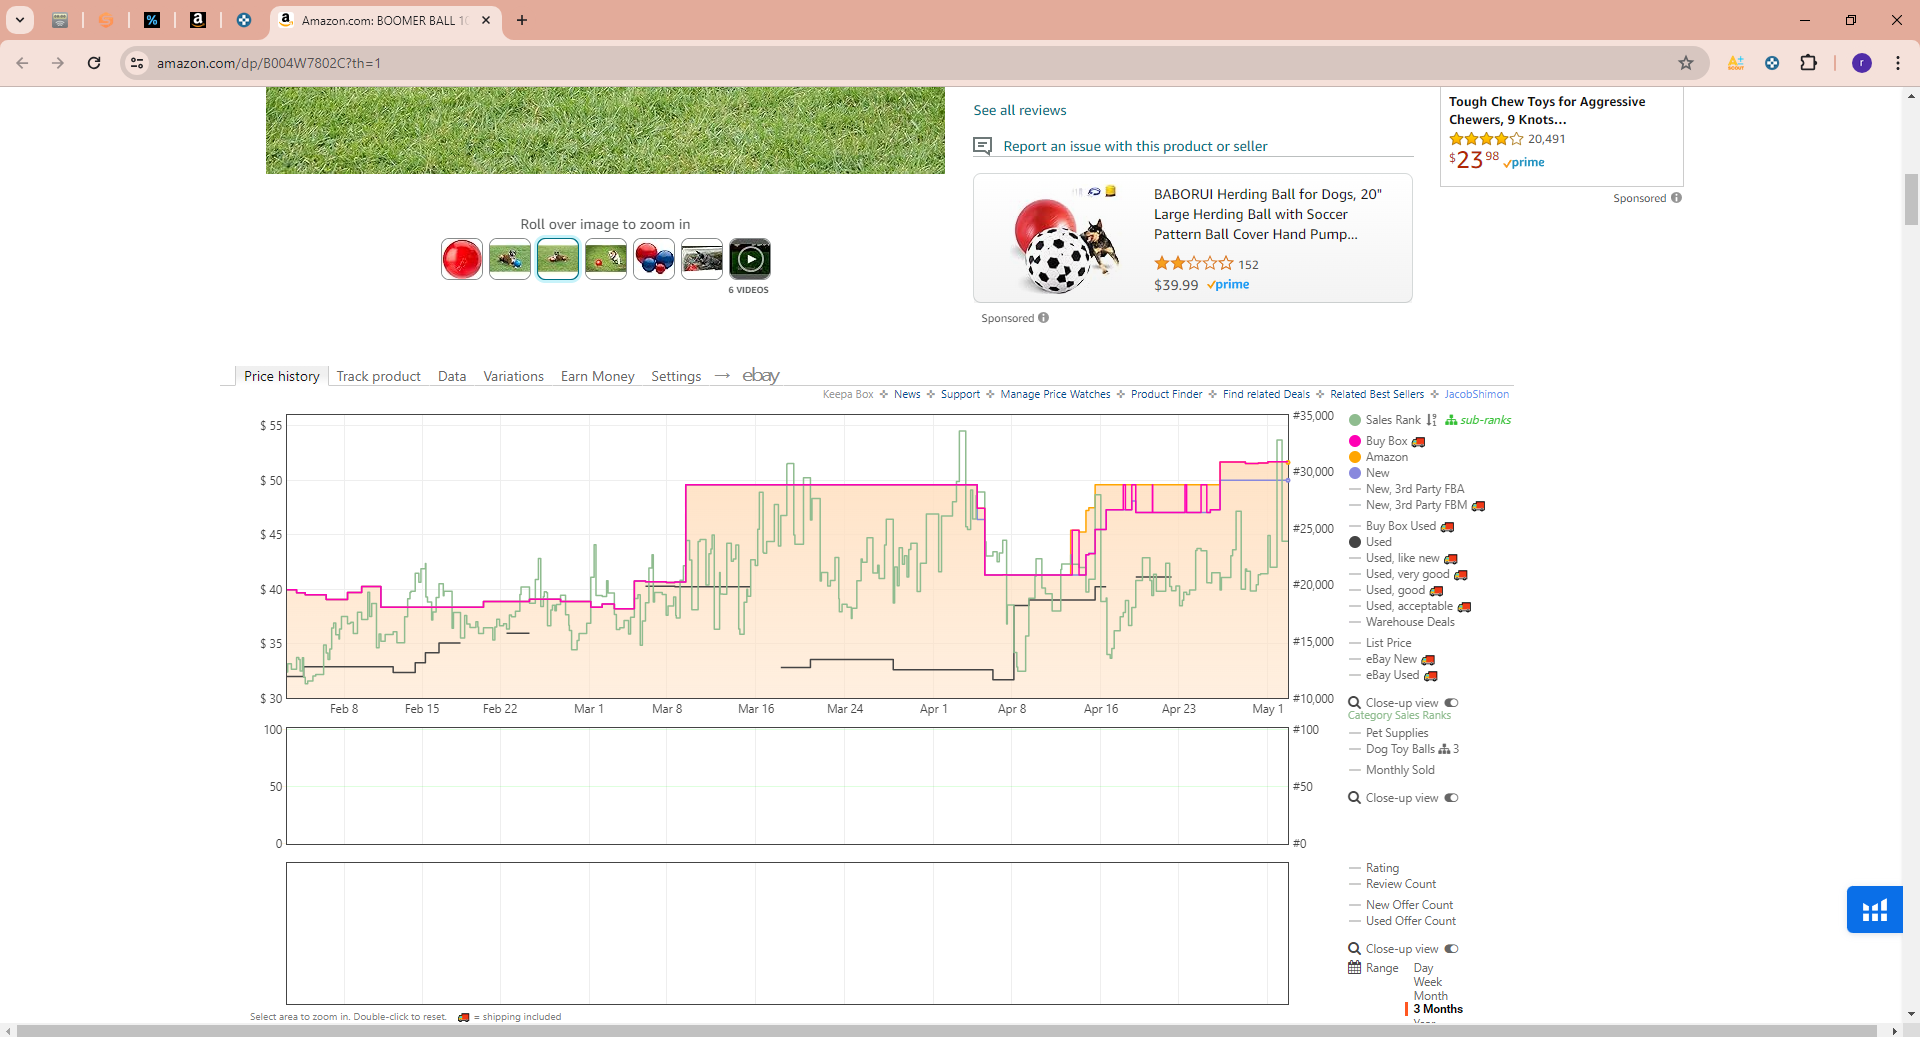Set chart range to Day
Viewport: 1920px width, 1037px height.
pos(1423,968)
